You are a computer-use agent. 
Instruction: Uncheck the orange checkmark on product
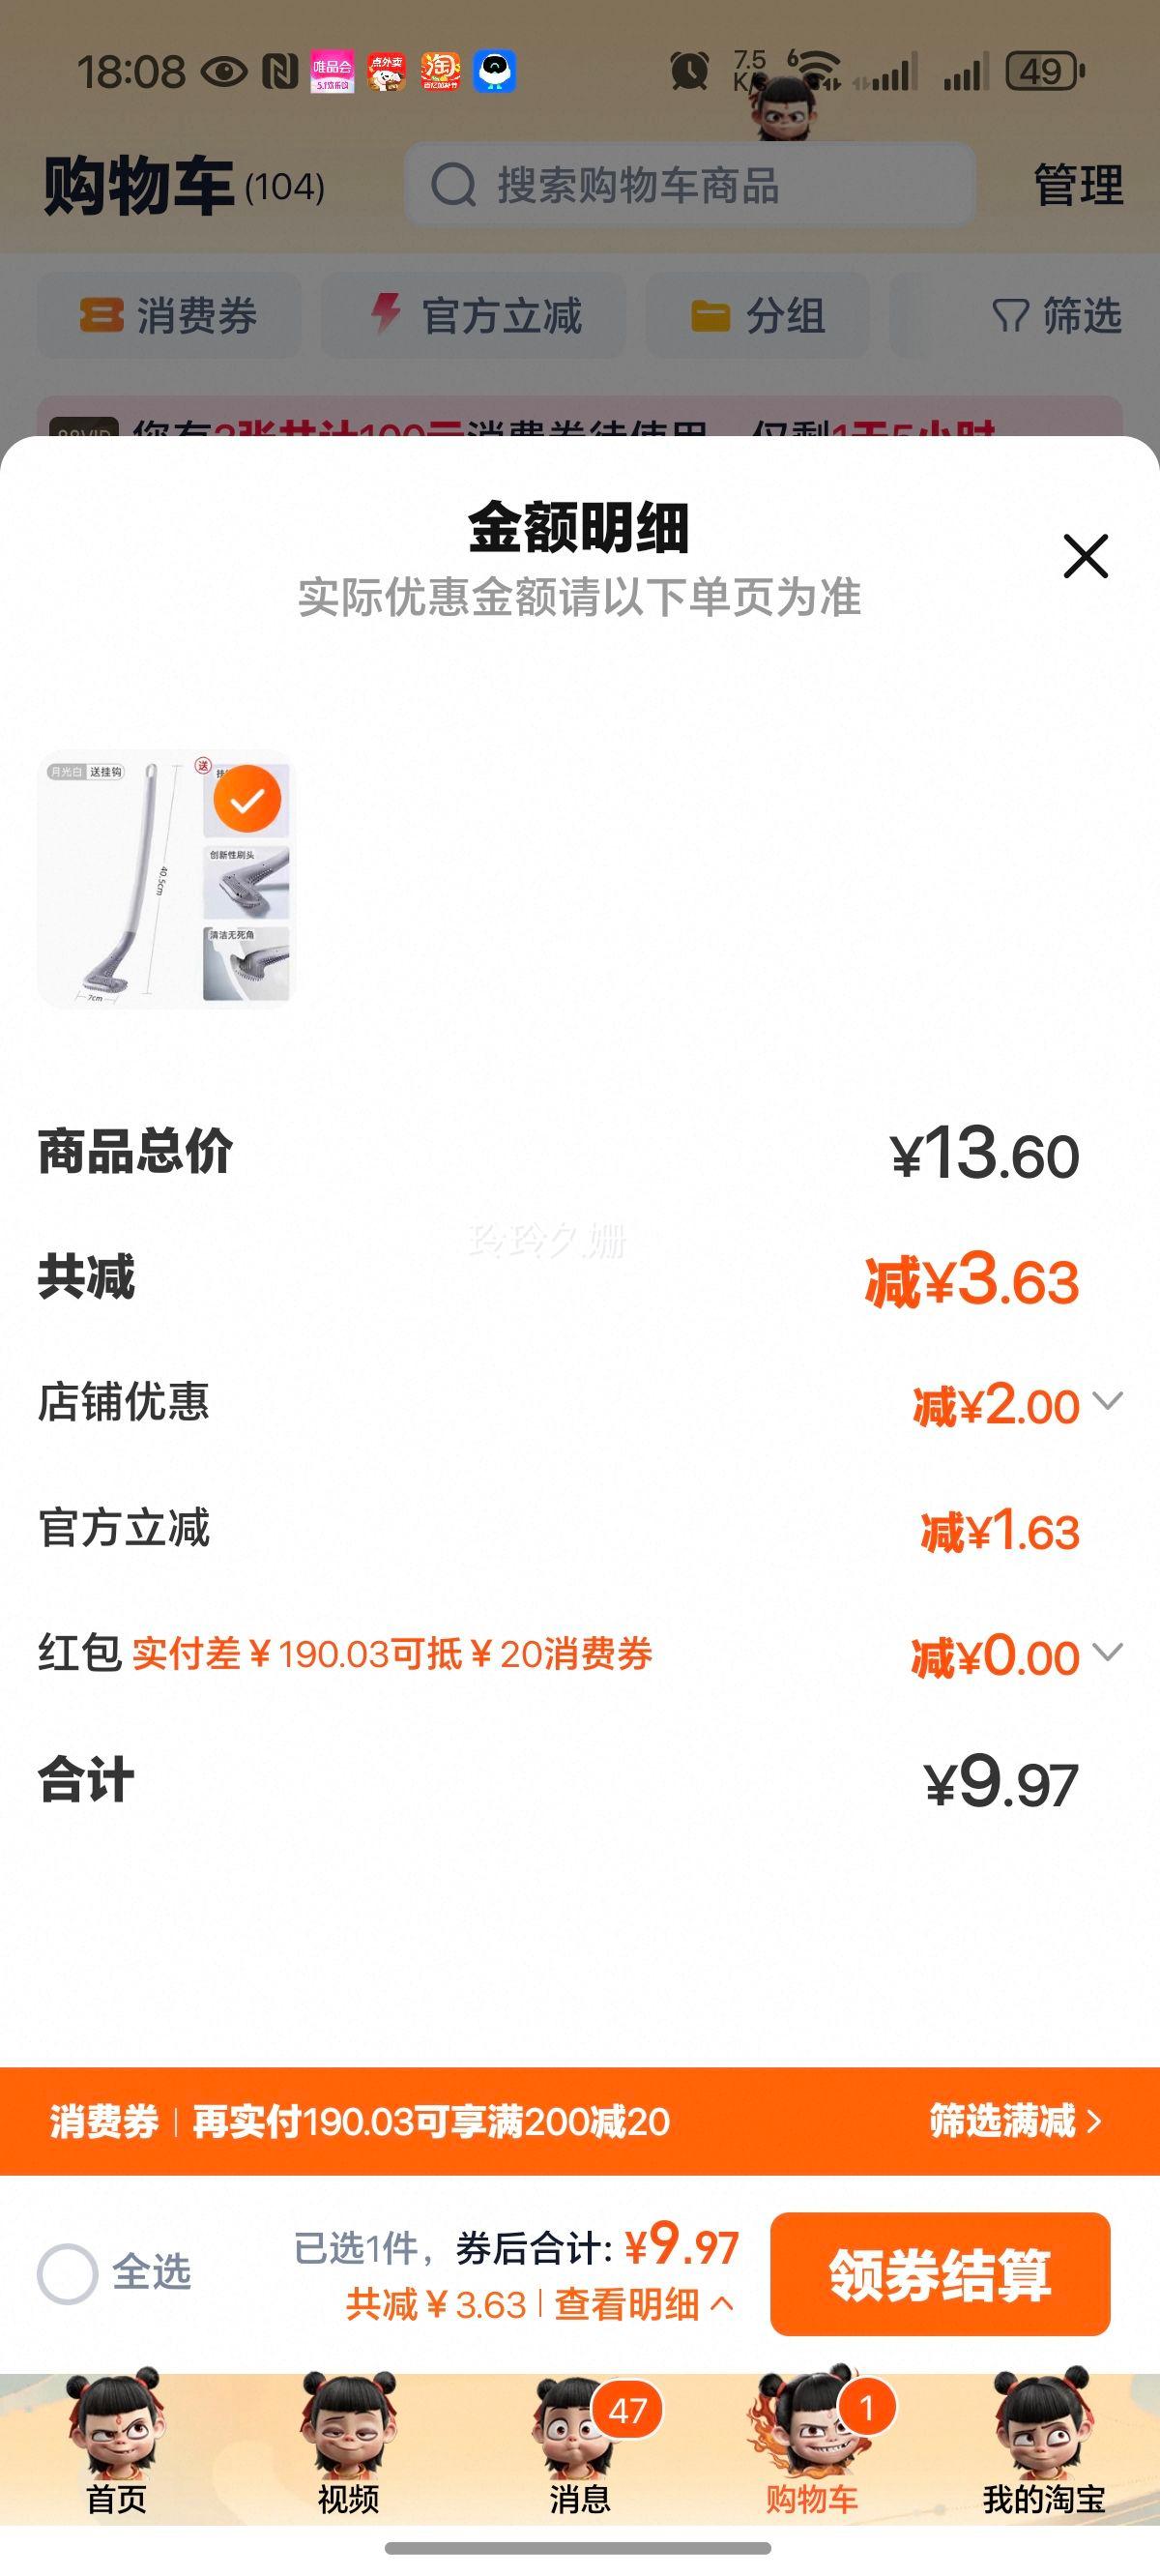[247, 799]
